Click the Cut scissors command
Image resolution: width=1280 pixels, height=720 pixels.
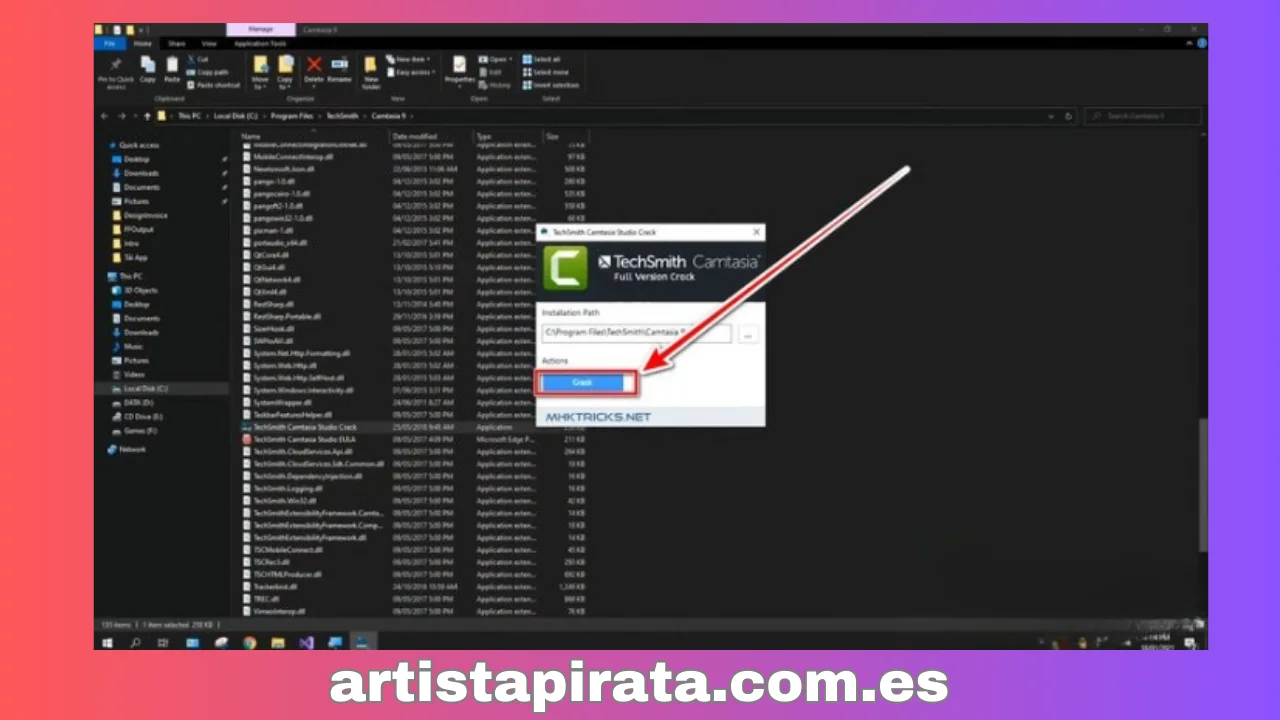(x=199, y=60)
